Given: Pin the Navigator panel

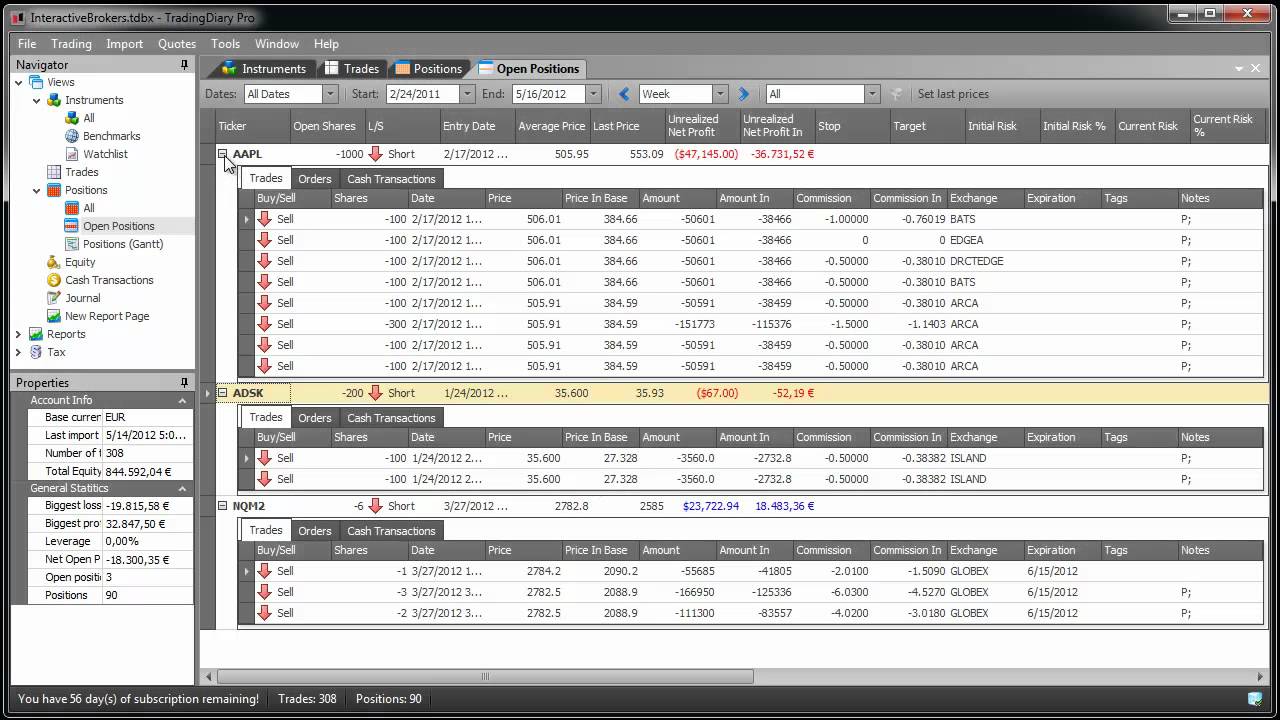Looking at the screenshot, I should (x=184, y=65).
